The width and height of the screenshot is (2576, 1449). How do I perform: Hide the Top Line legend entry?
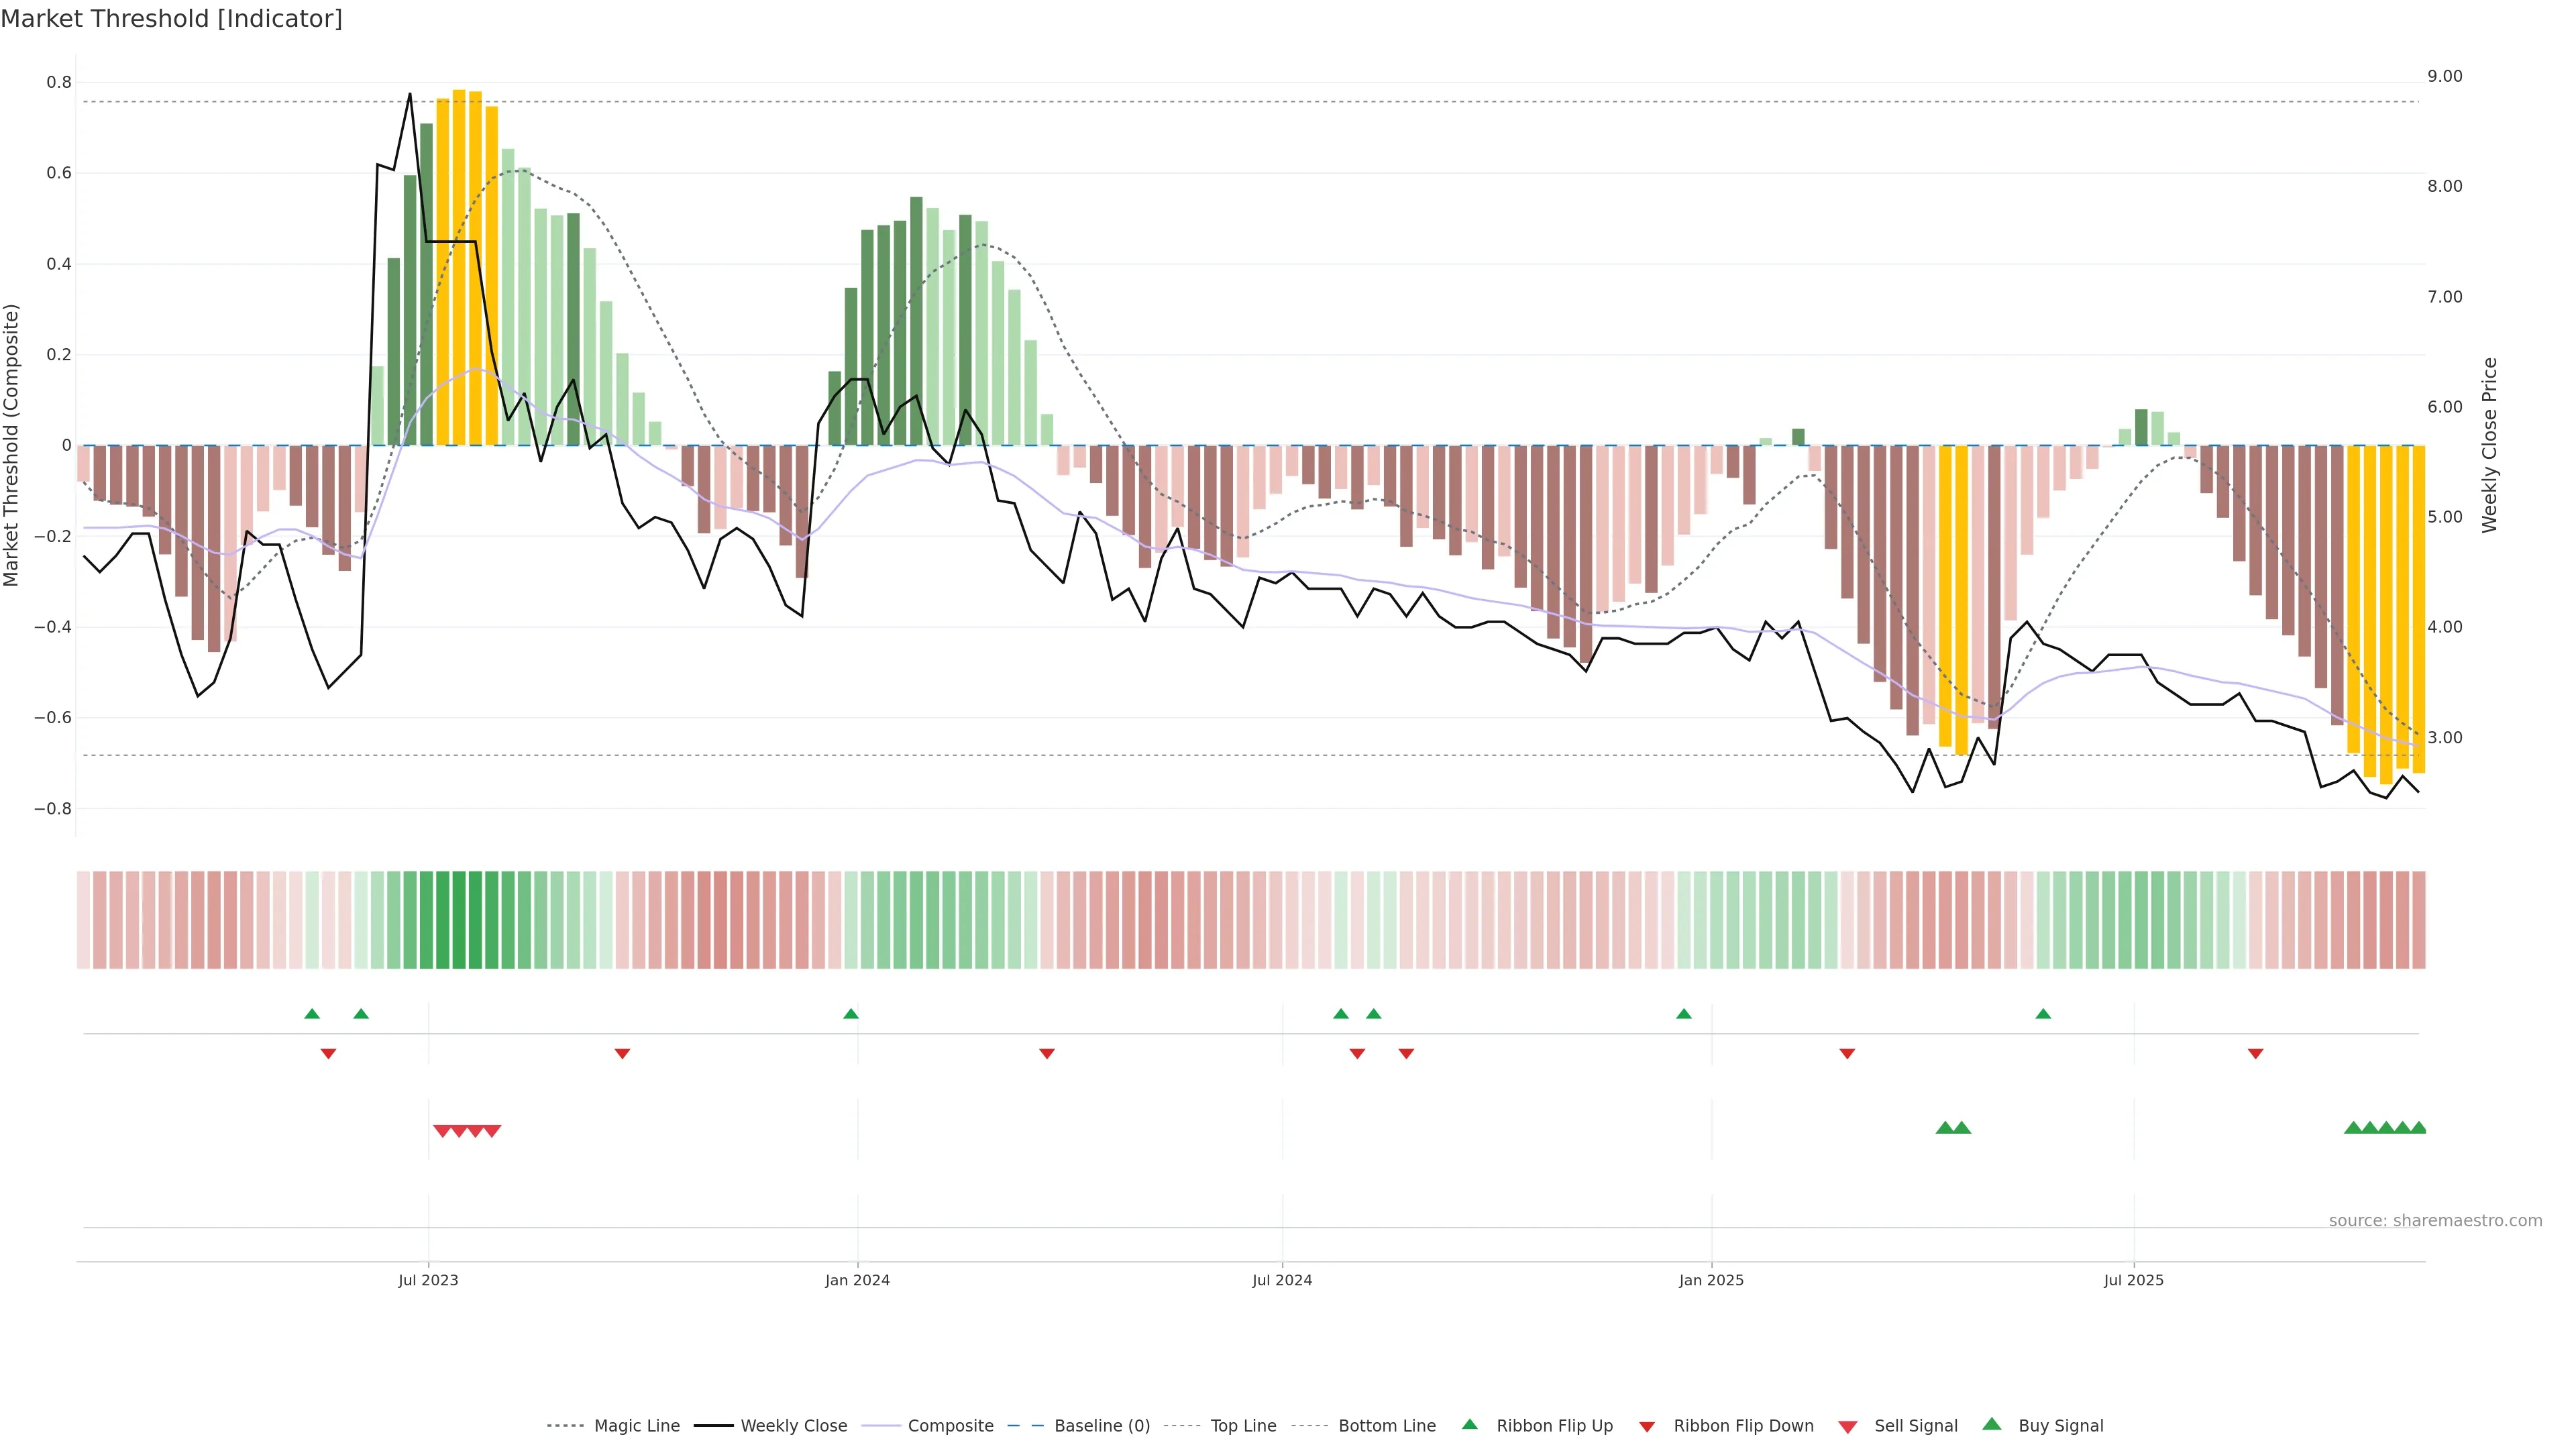1243,1426
